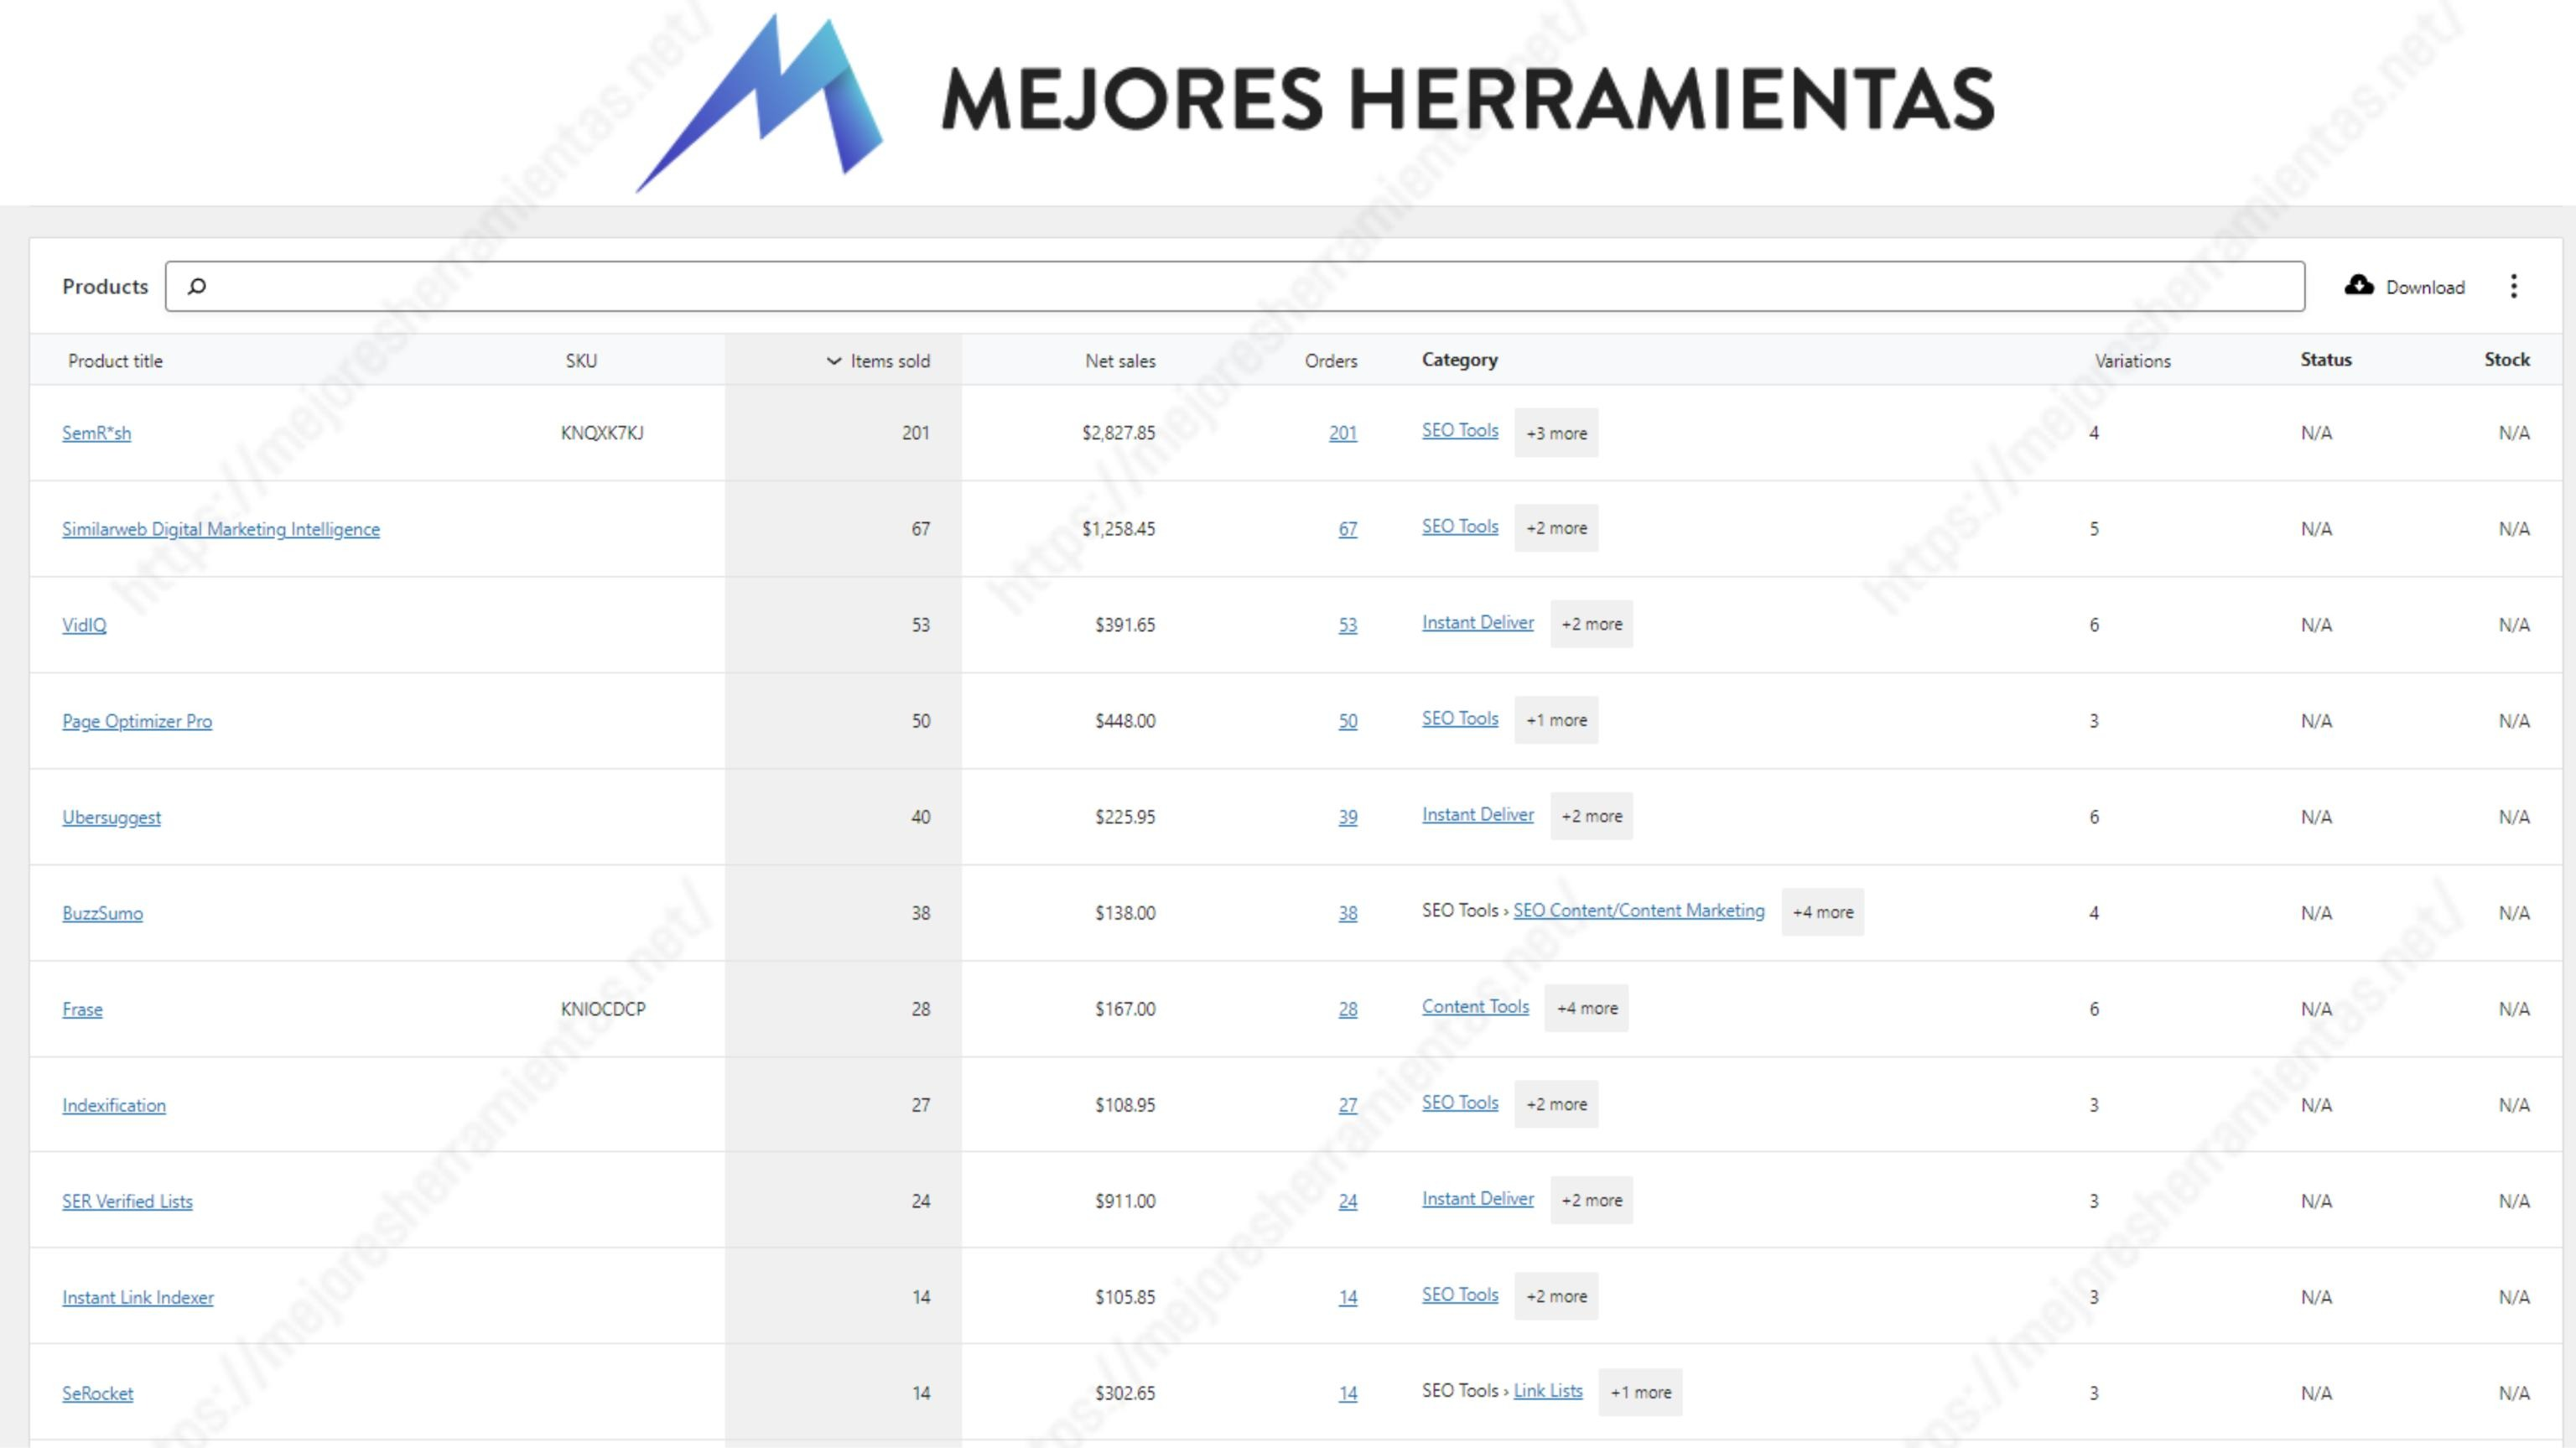
Task: Open VidIQ orders count 53
Action: [x=1348, y=625]
